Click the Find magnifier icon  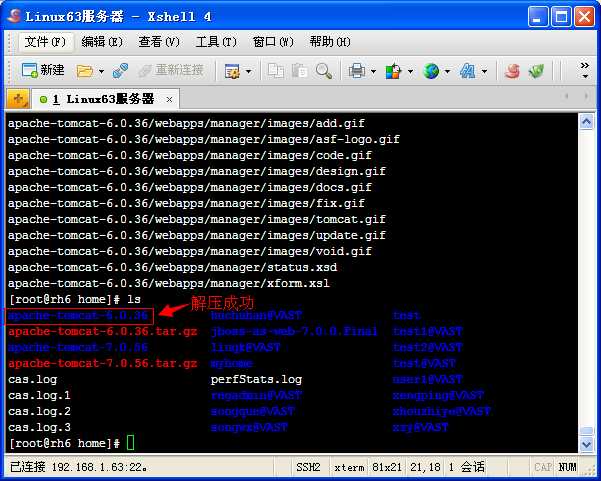[323, 71]
